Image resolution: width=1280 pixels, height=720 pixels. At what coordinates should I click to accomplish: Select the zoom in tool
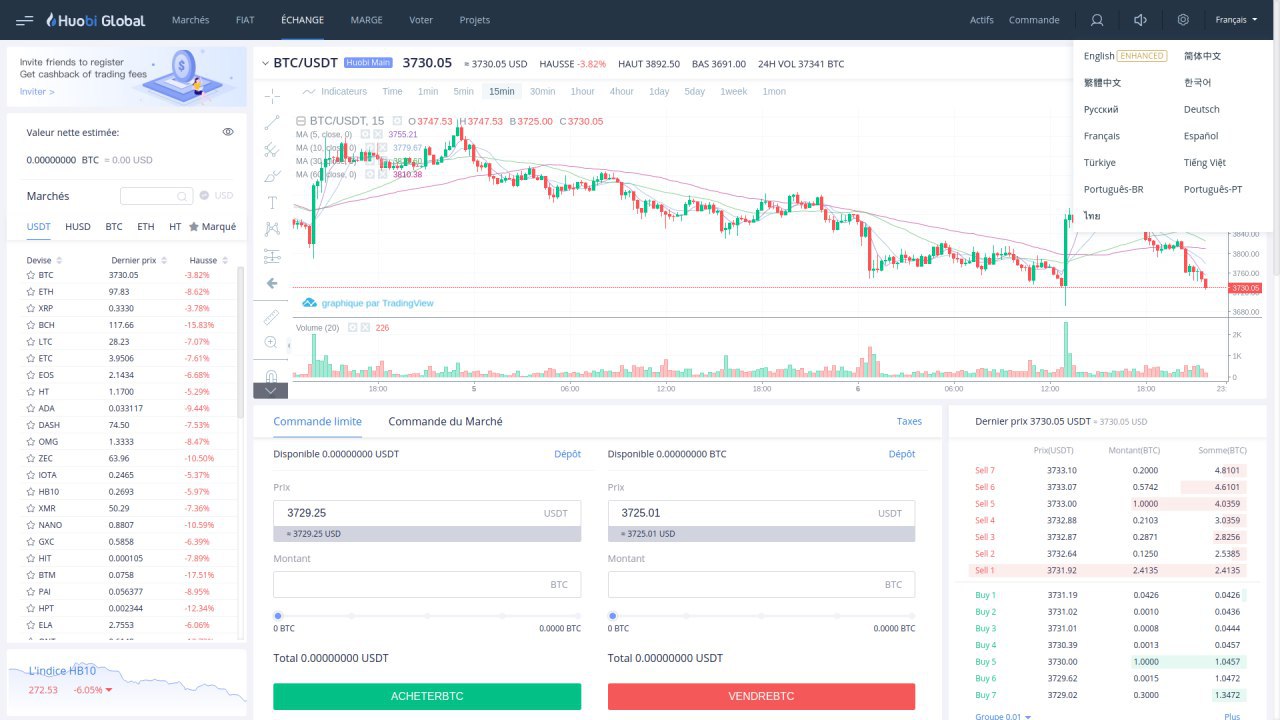click(x=272, y=342)
